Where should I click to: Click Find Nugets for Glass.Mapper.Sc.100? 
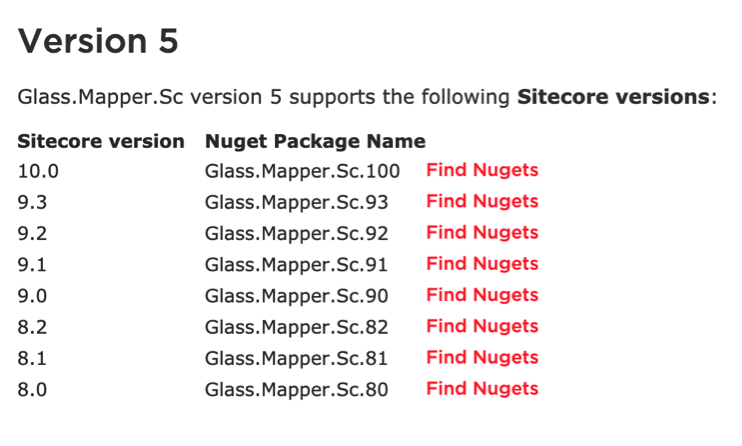pos(482,170)
